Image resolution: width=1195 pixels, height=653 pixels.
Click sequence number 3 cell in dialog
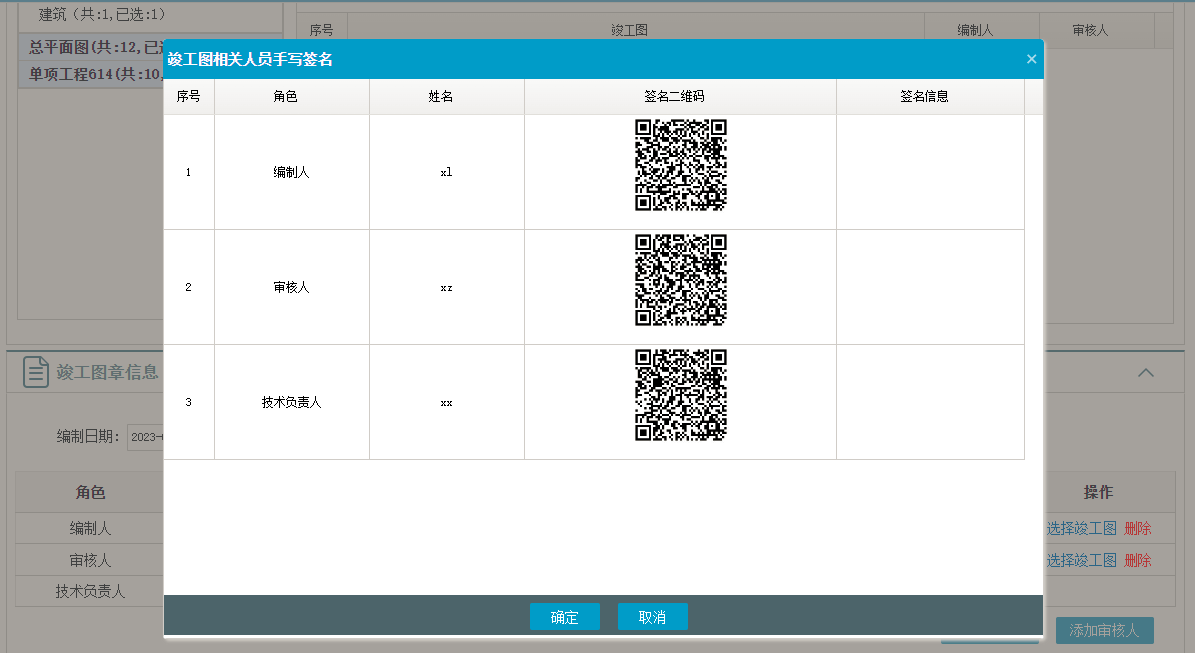[188, 402]
